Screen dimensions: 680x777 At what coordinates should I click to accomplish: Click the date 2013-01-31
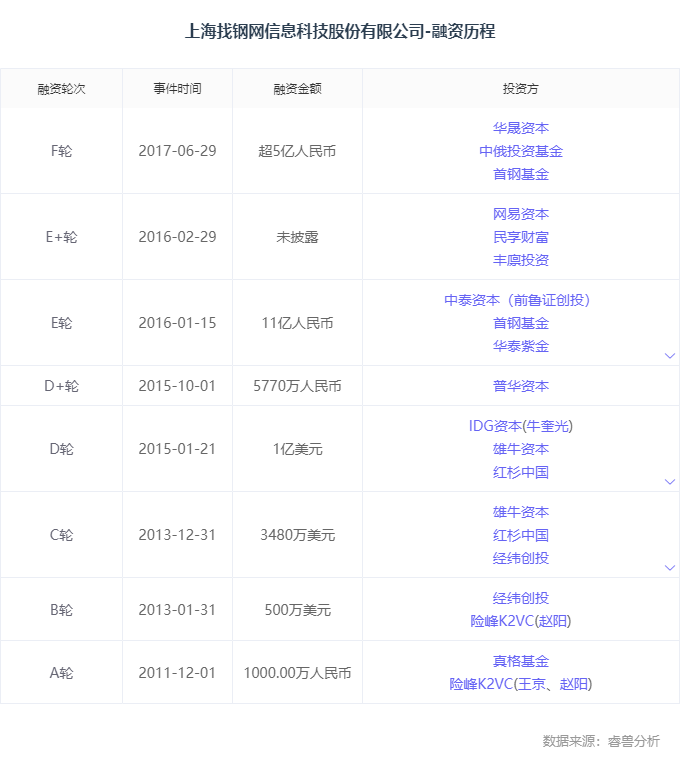click(x=177, y=610)
